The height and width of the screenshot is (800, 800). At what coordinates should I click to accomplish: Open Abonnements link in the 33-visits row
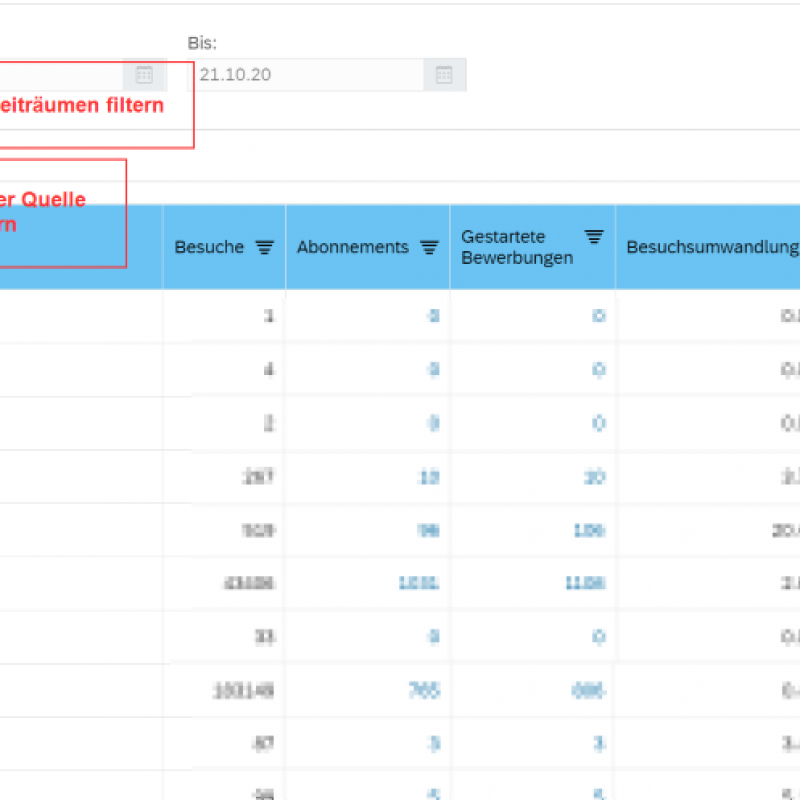click(434, 637)
